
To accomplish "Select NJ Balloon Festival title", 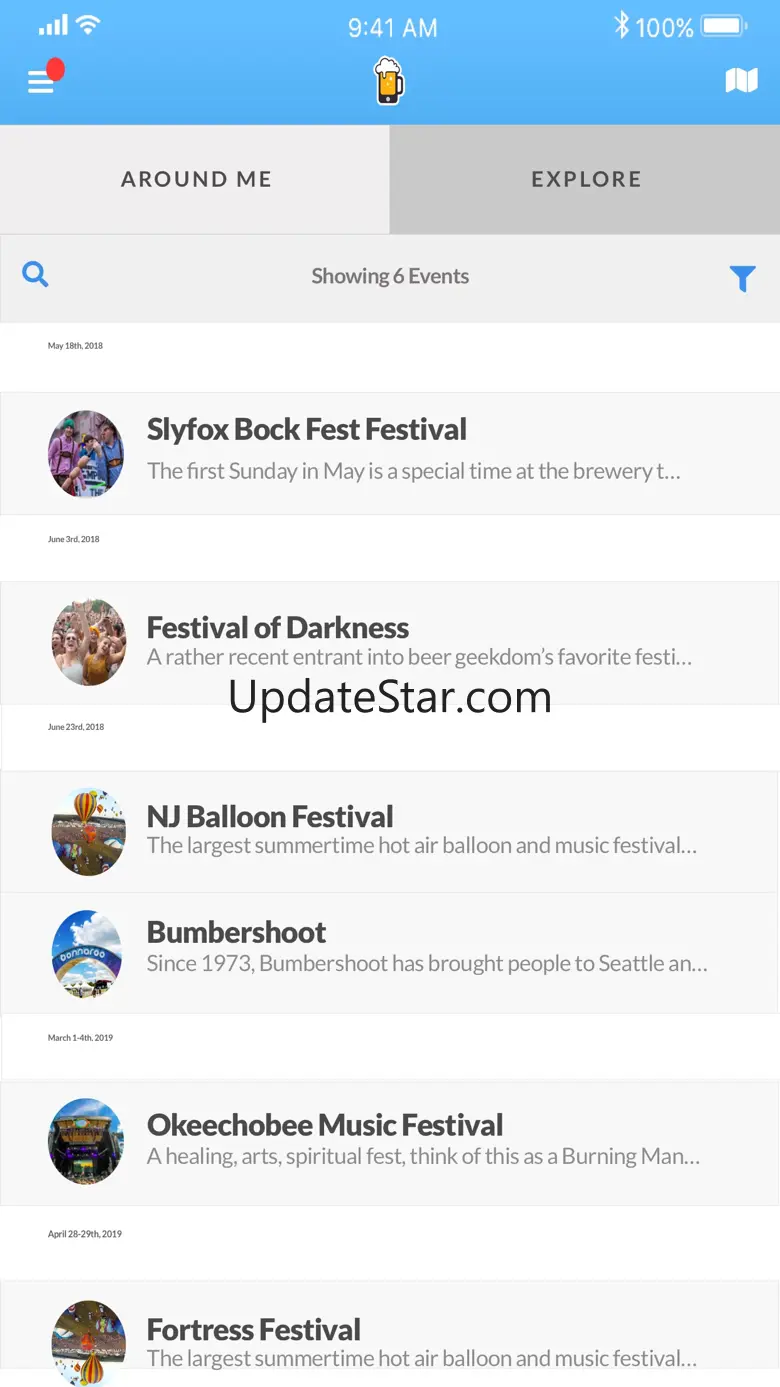I will click(x=270, y=817).
